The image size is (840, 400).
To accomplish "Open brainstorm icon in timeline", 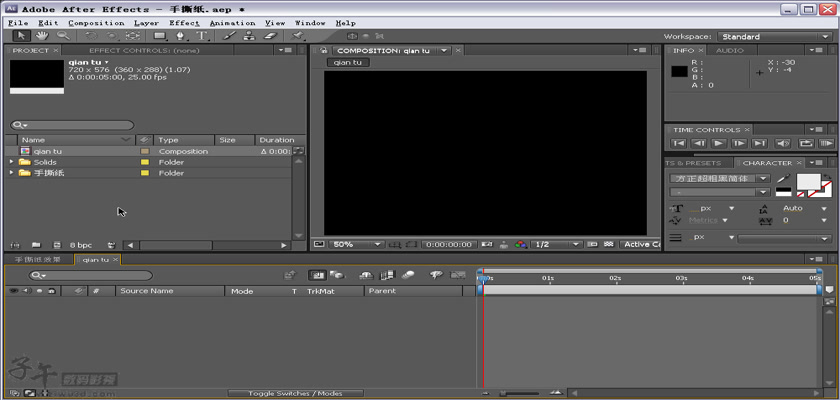I will click(x=436, y=275).
